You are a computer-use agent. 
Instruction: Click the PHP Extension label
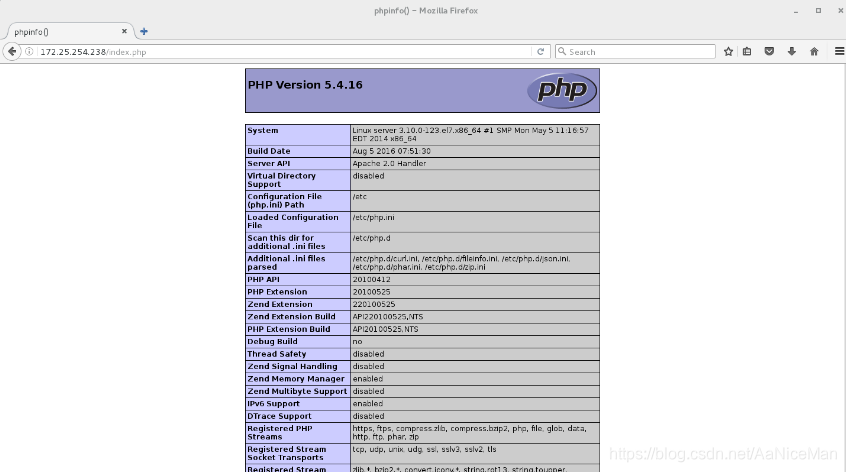pyautogui.click(x=277, y=292)
